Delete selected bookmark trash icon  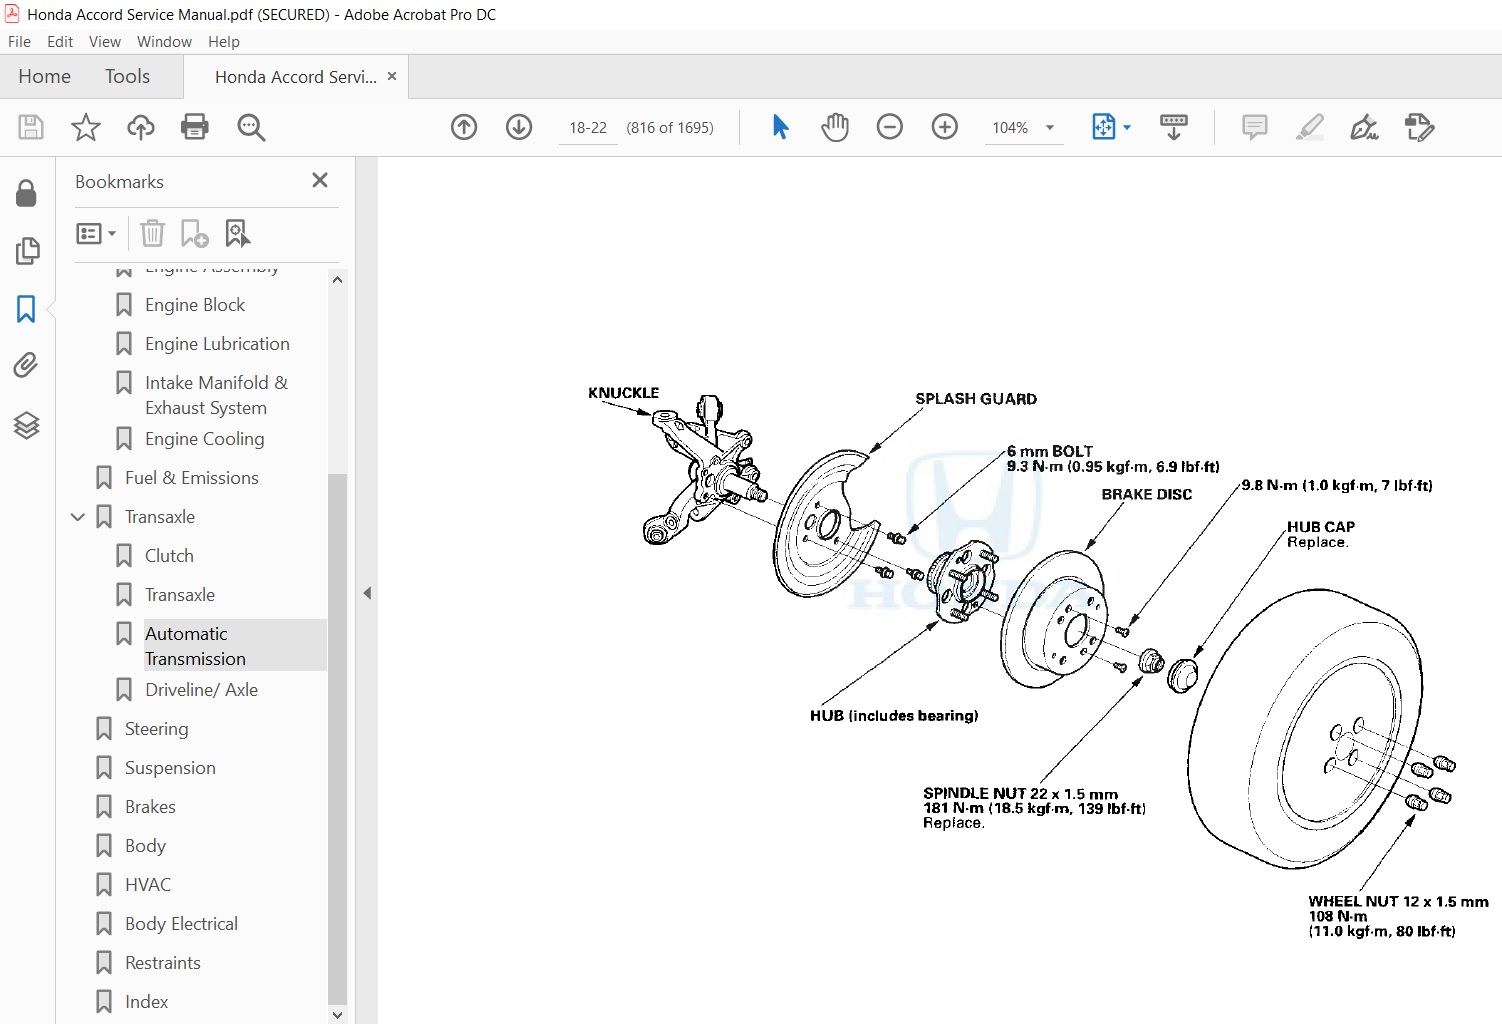tap(152, 233)
